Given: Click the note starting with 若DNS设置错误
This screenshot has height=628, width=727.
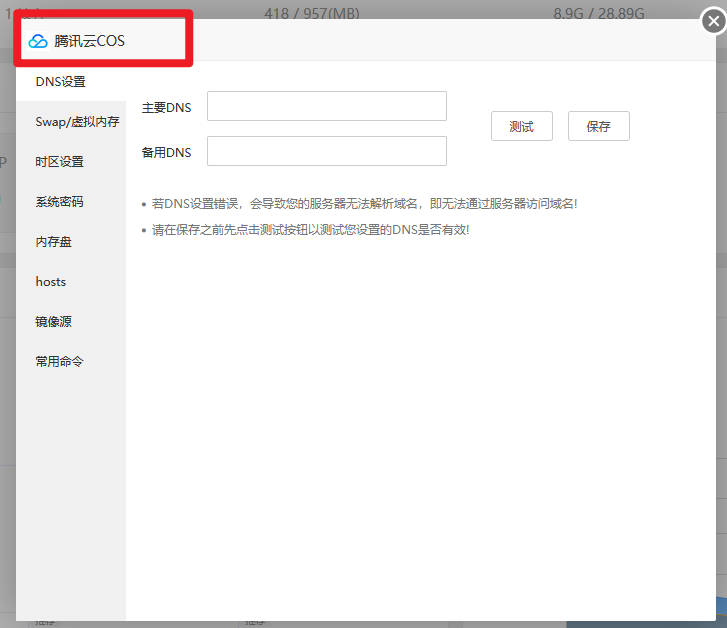Looking at the screenshot, I should [364, 203].
